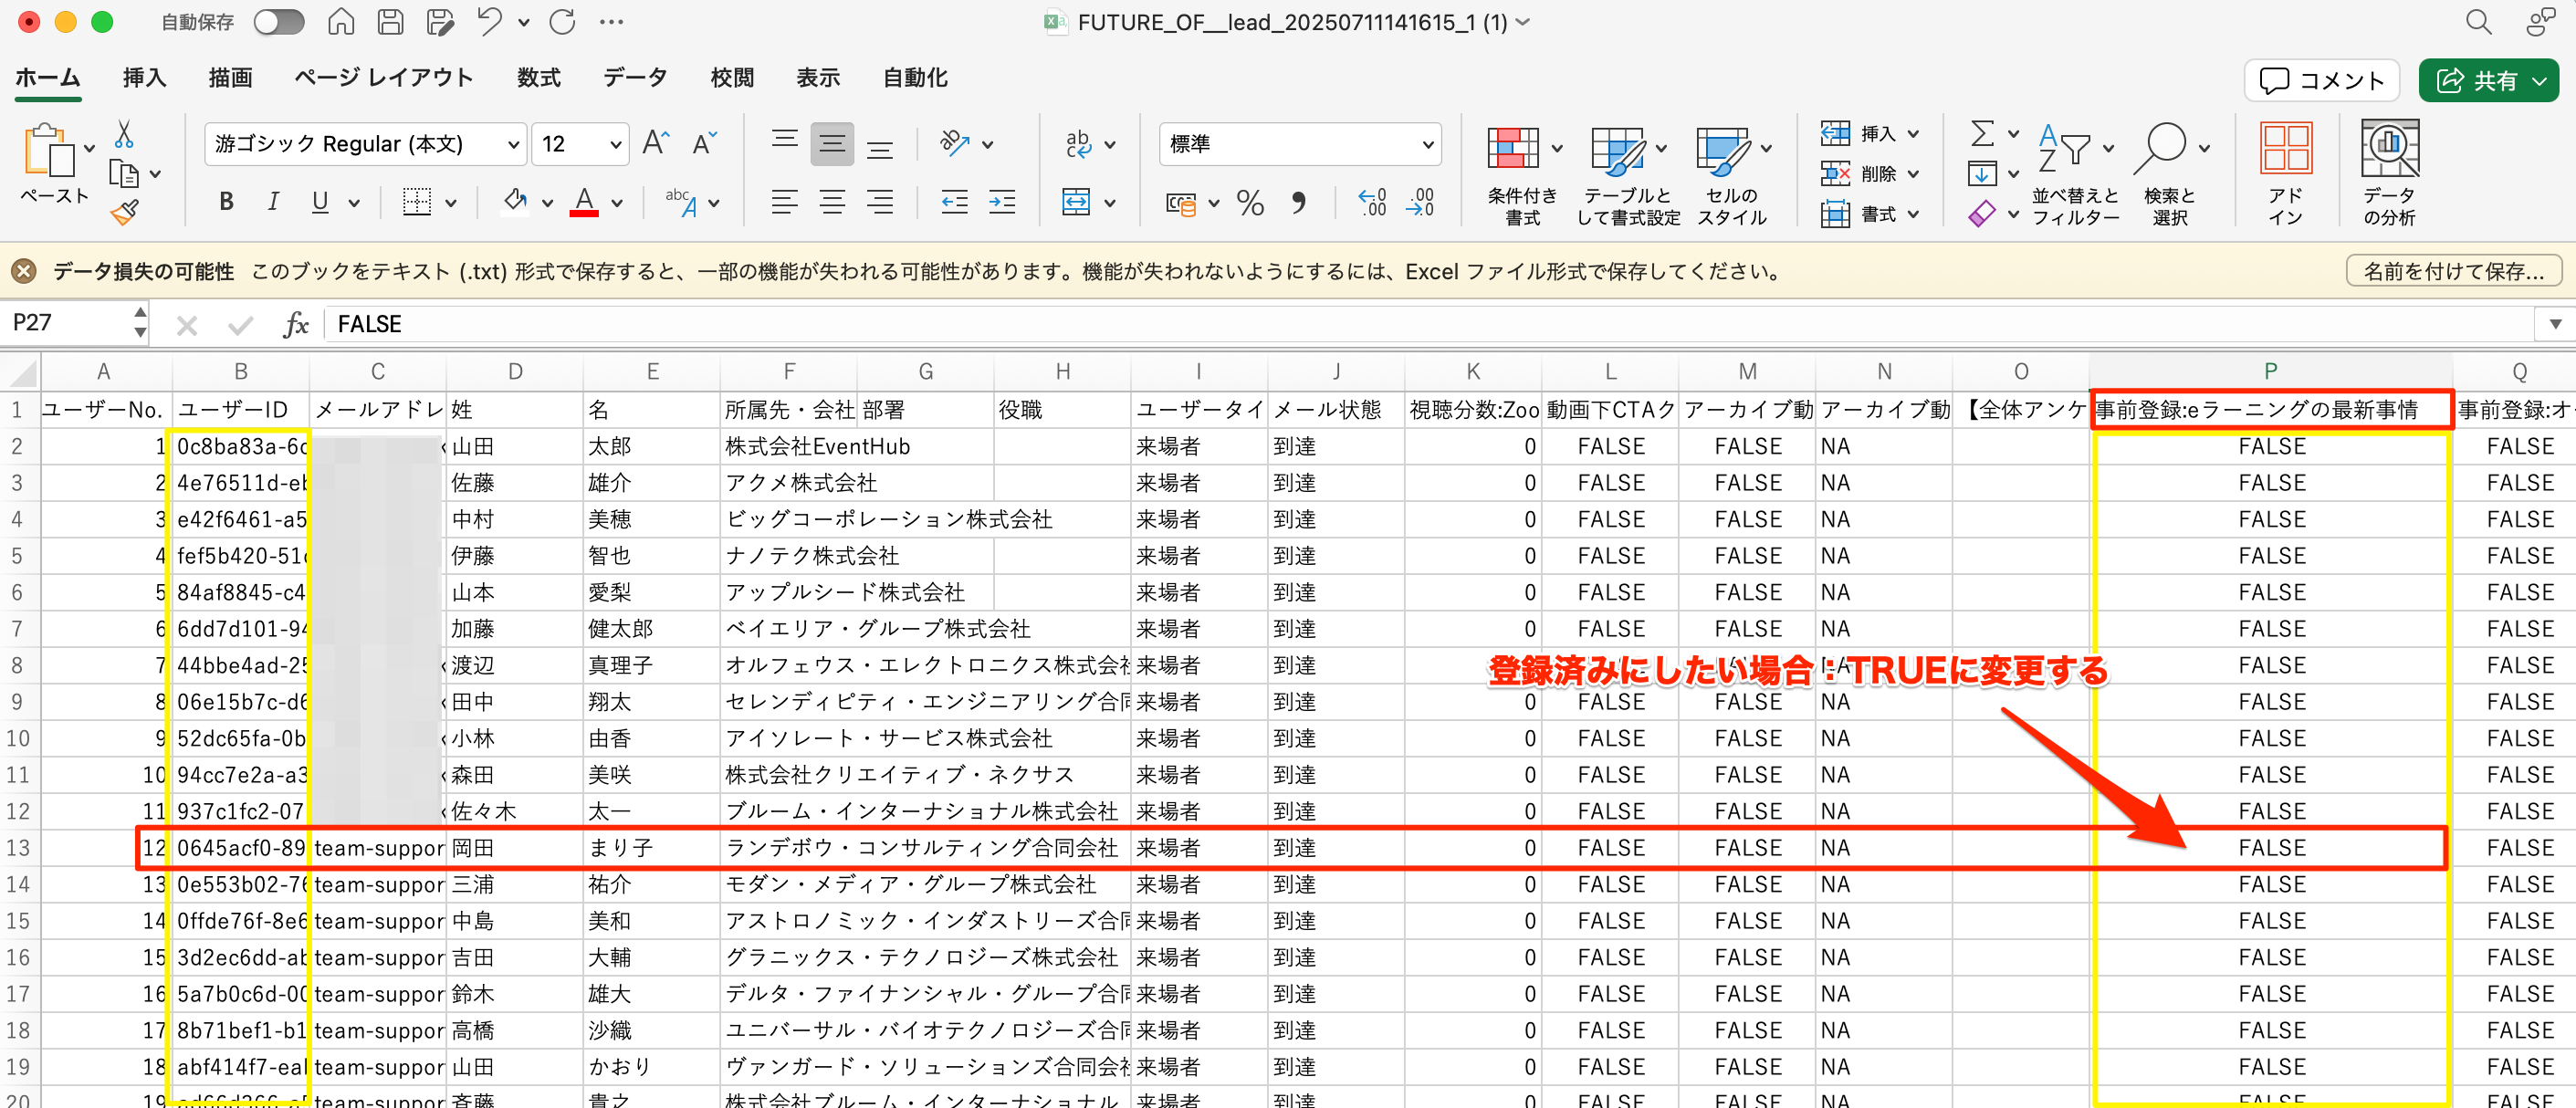Image resolution: width=2576 pixels, height=1108 pixels.
Task: Open the font color dropdown arrow
Action: point(617,203)
